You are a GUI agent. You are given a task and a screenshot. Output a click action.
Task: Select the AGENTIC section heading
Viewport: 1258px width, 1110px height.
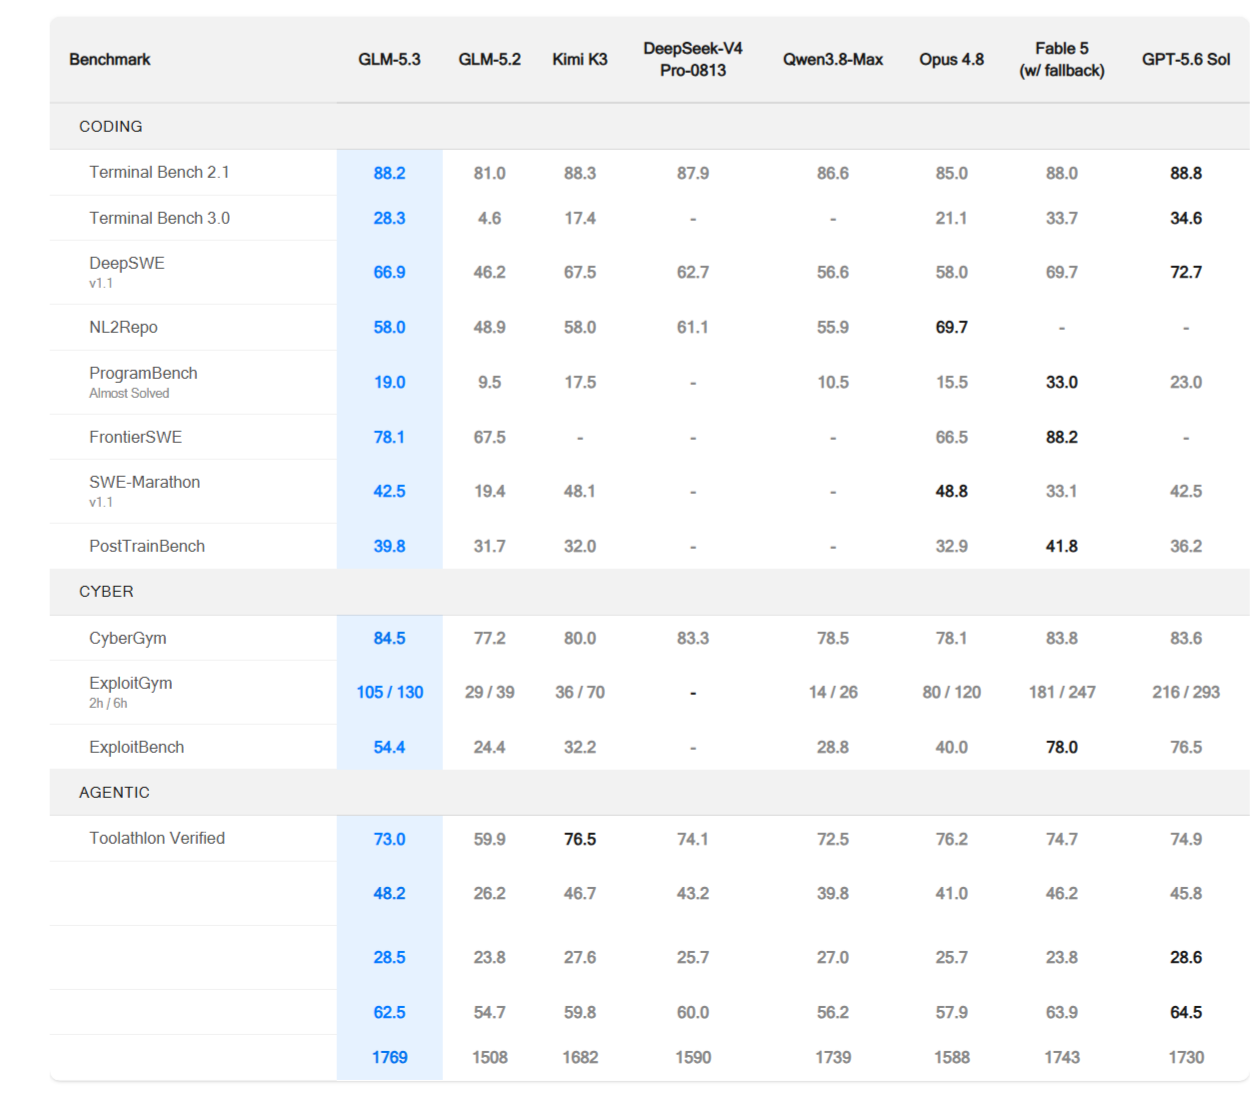[x=114, y=792]
